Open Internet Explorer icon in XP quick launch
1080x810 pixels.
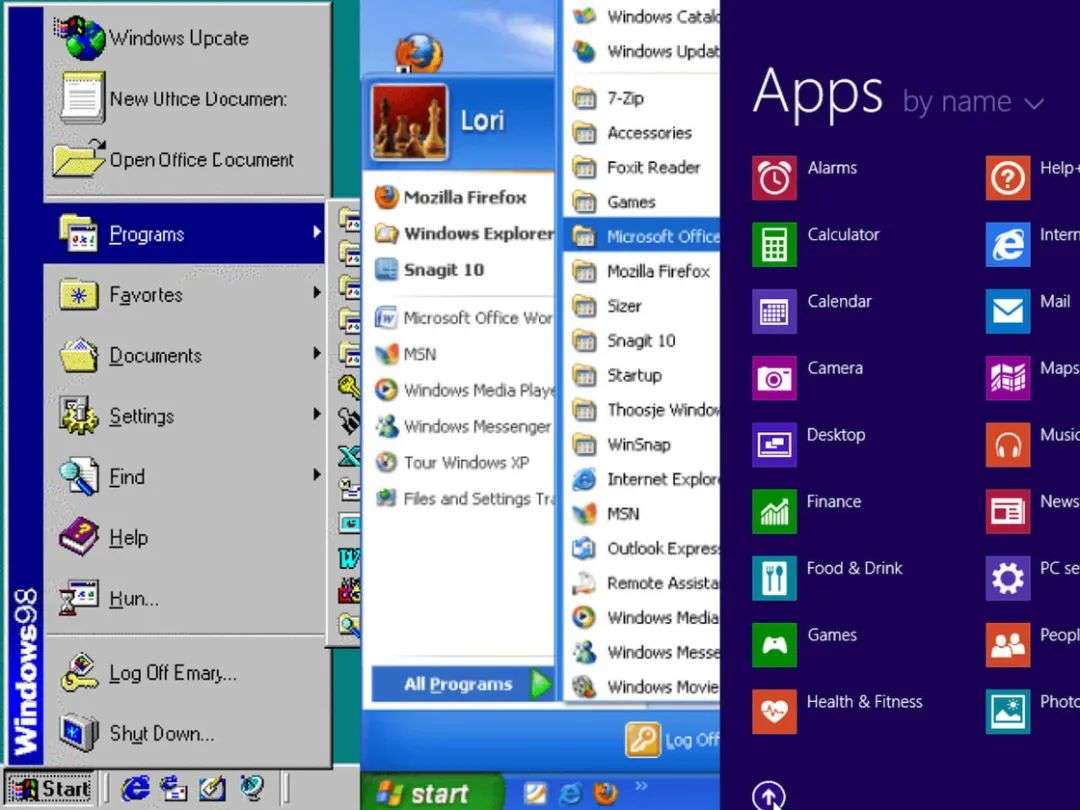click(x=570, y=793)
